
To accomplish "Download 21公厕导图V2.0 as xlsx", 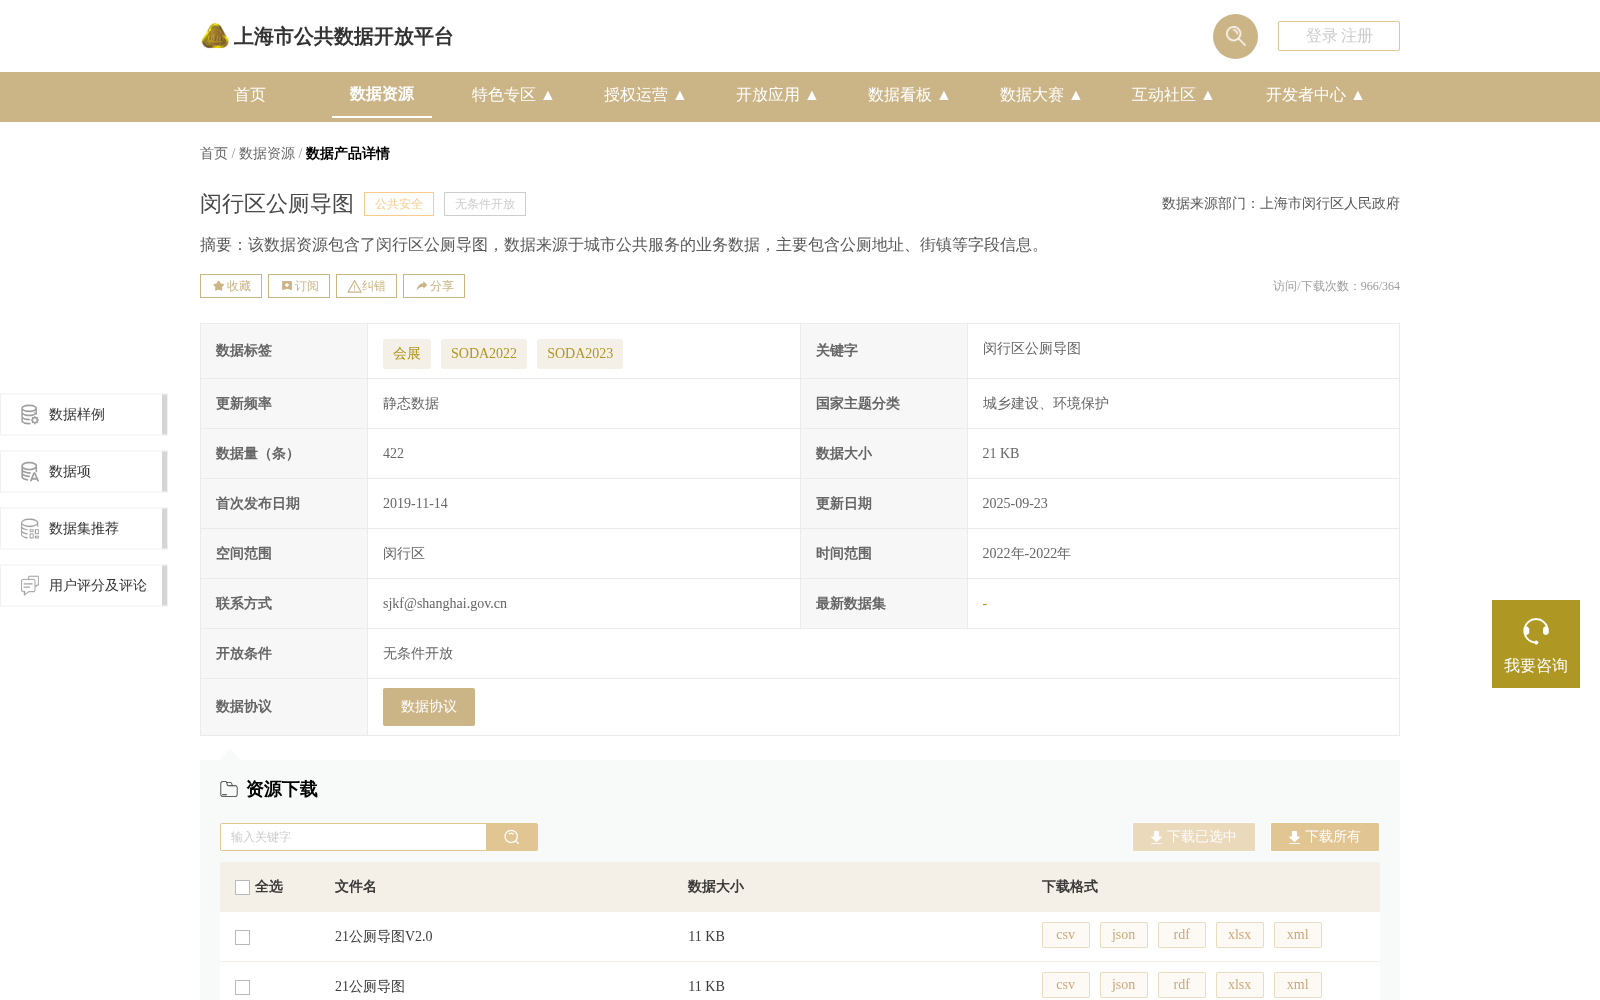I will pyautogui.click(x=1240, y=935).
